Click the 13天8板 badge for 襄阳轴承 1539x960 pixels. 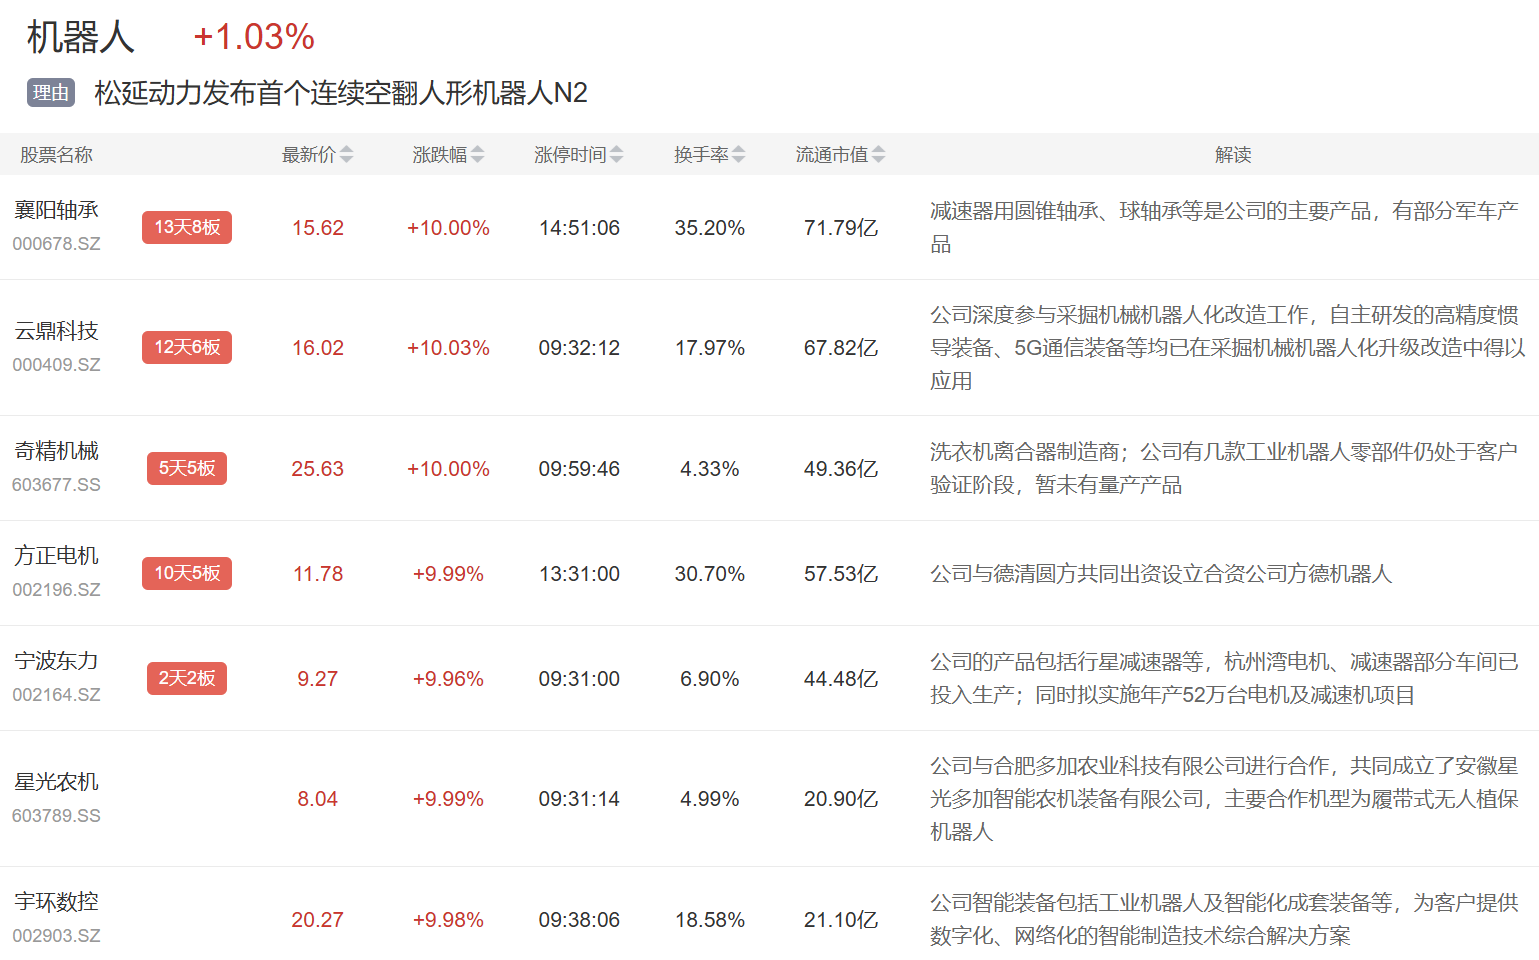[187, 227]
